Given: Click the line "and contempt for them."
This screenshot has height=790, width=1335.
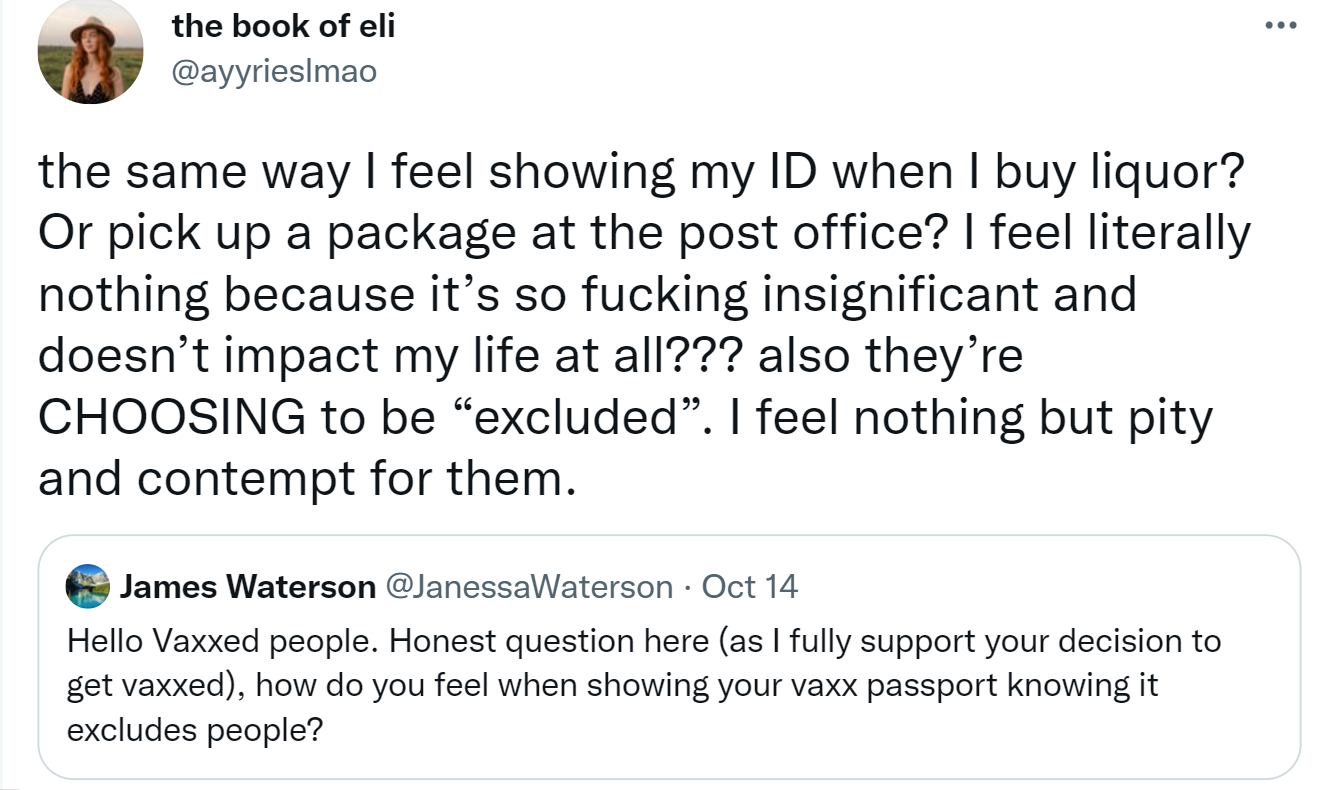Looking at the screenshot, I should click(308, 478).
